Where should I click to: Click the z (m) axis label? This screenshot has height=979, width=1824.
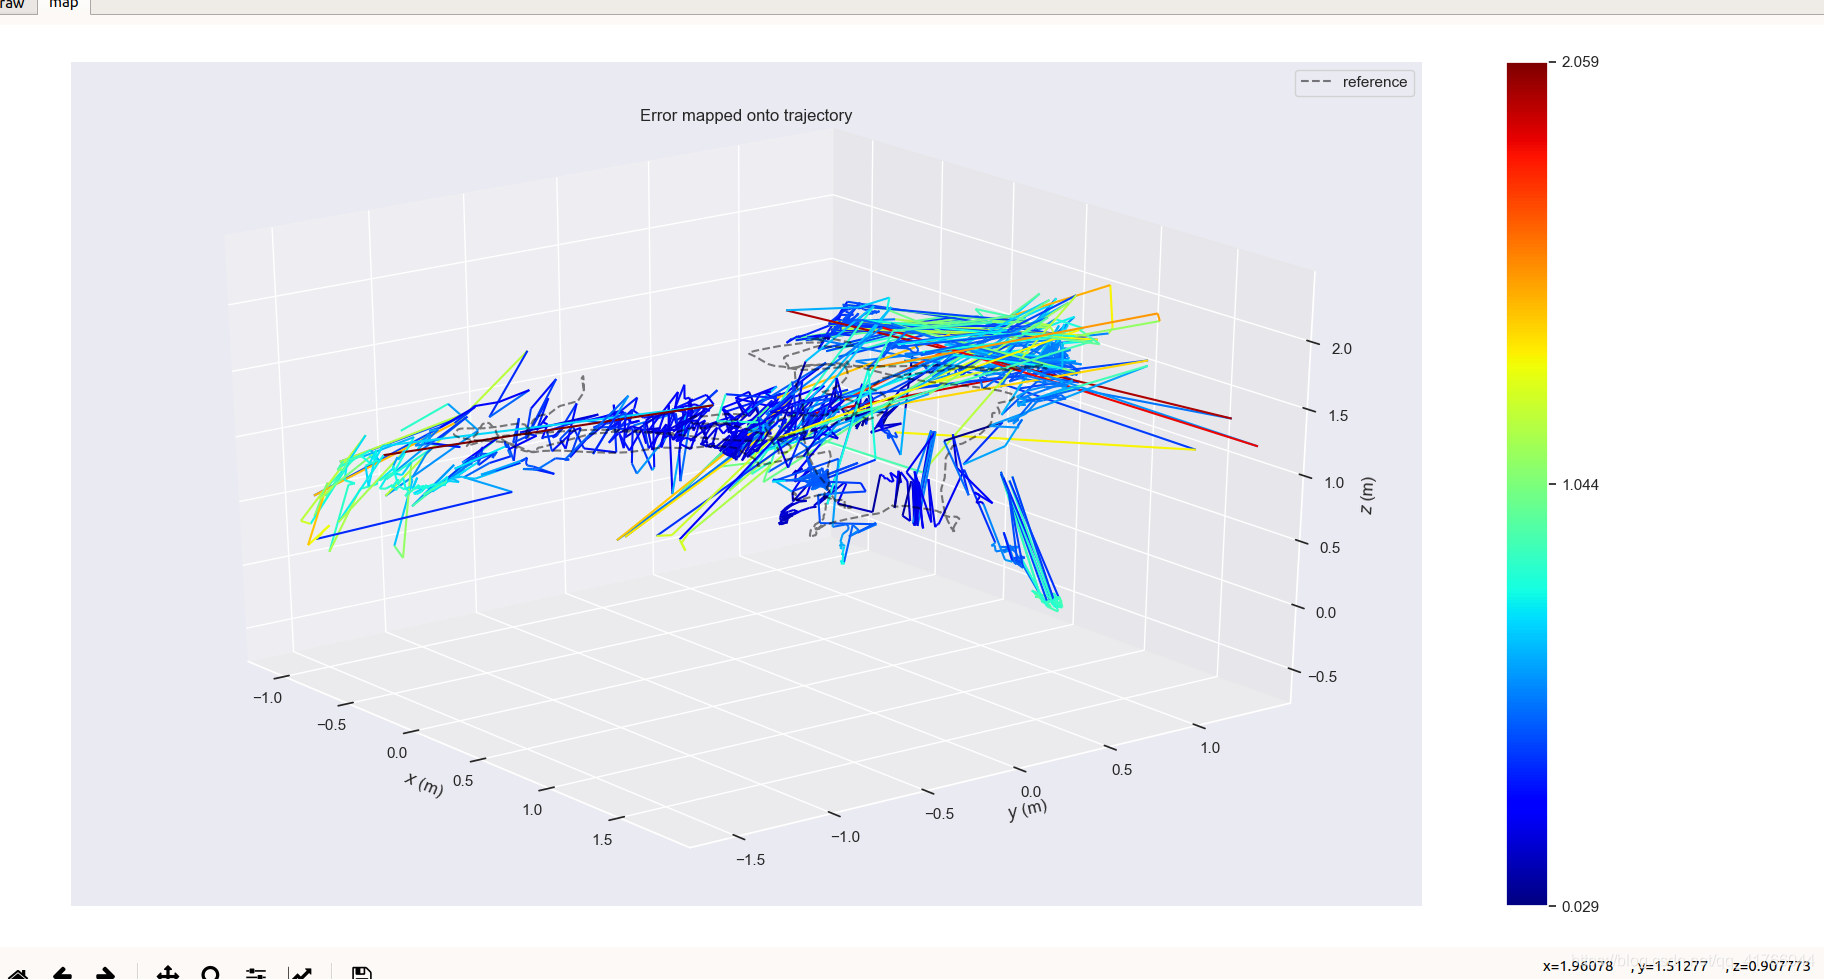coord(1367,495)
